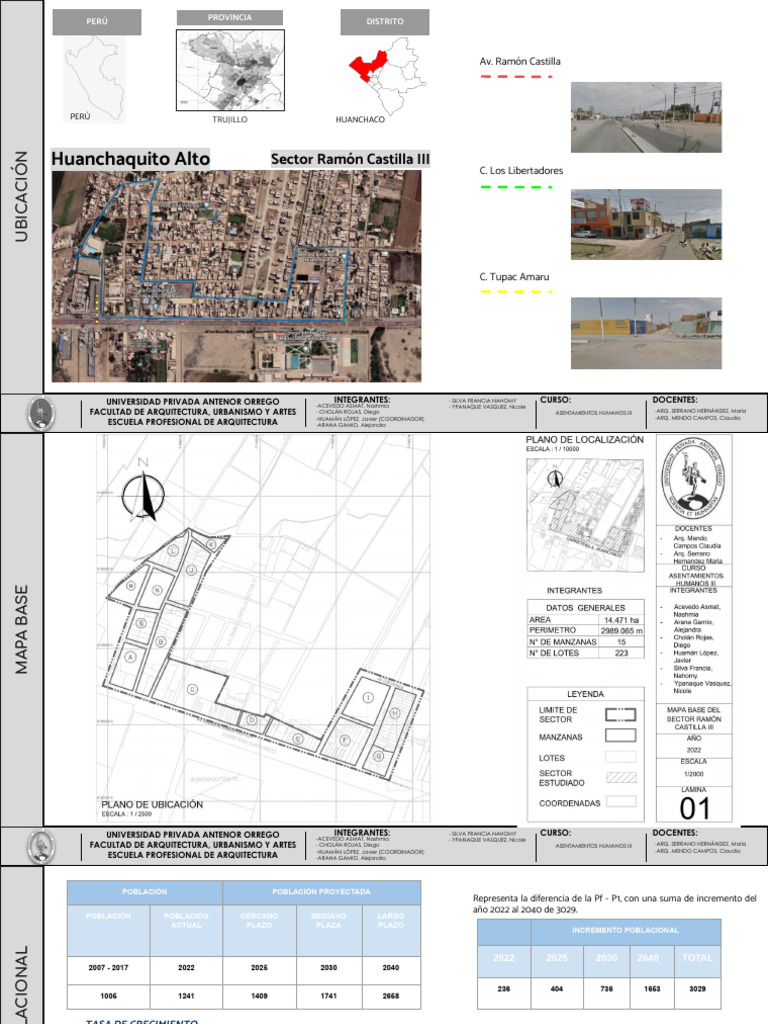Click the hatched Sector Estudiado legend swatch
Screen dimensions: 768x1024
[620, 777]
